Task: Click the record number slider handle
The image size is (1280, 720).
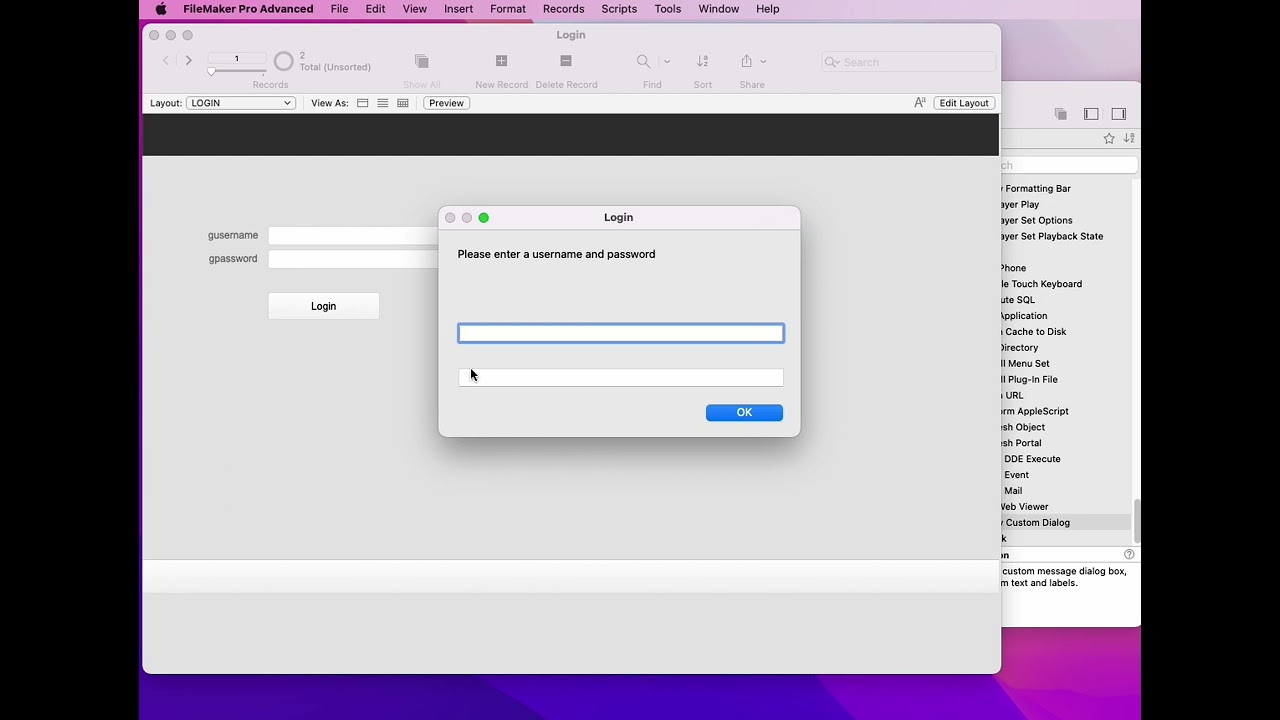Action: pos(211,72)
